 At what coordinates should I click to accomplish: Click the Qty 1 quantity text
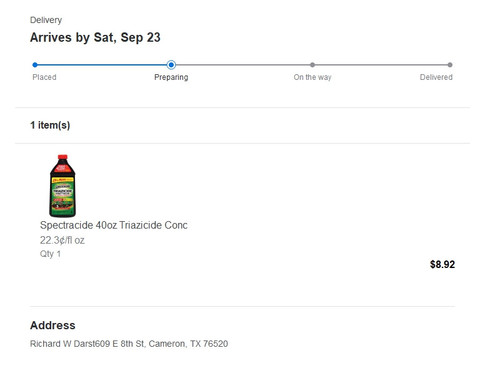pyautogui.click(x=50, y=254)
